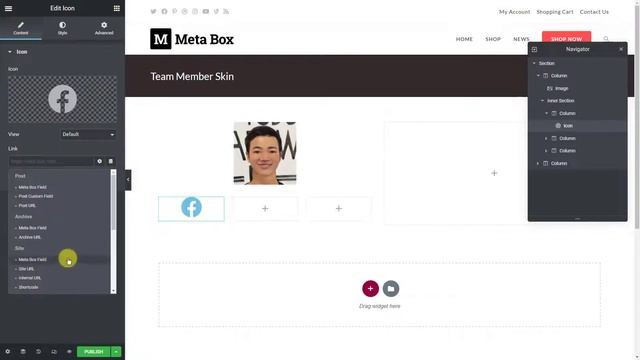The image size is (640, 360).
Task: Dock the Navigator panel icon
Action: (x=534, y=49)
